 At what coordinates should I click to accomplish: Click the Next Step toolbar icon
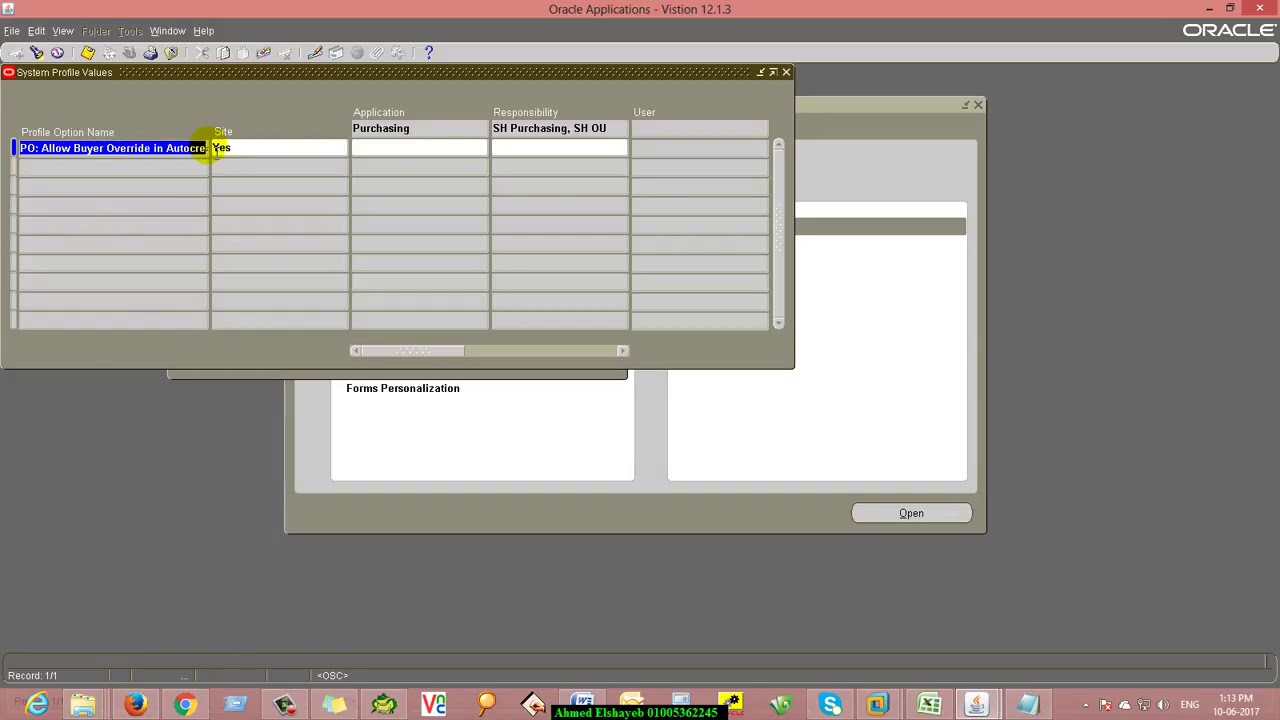point(109,53)
